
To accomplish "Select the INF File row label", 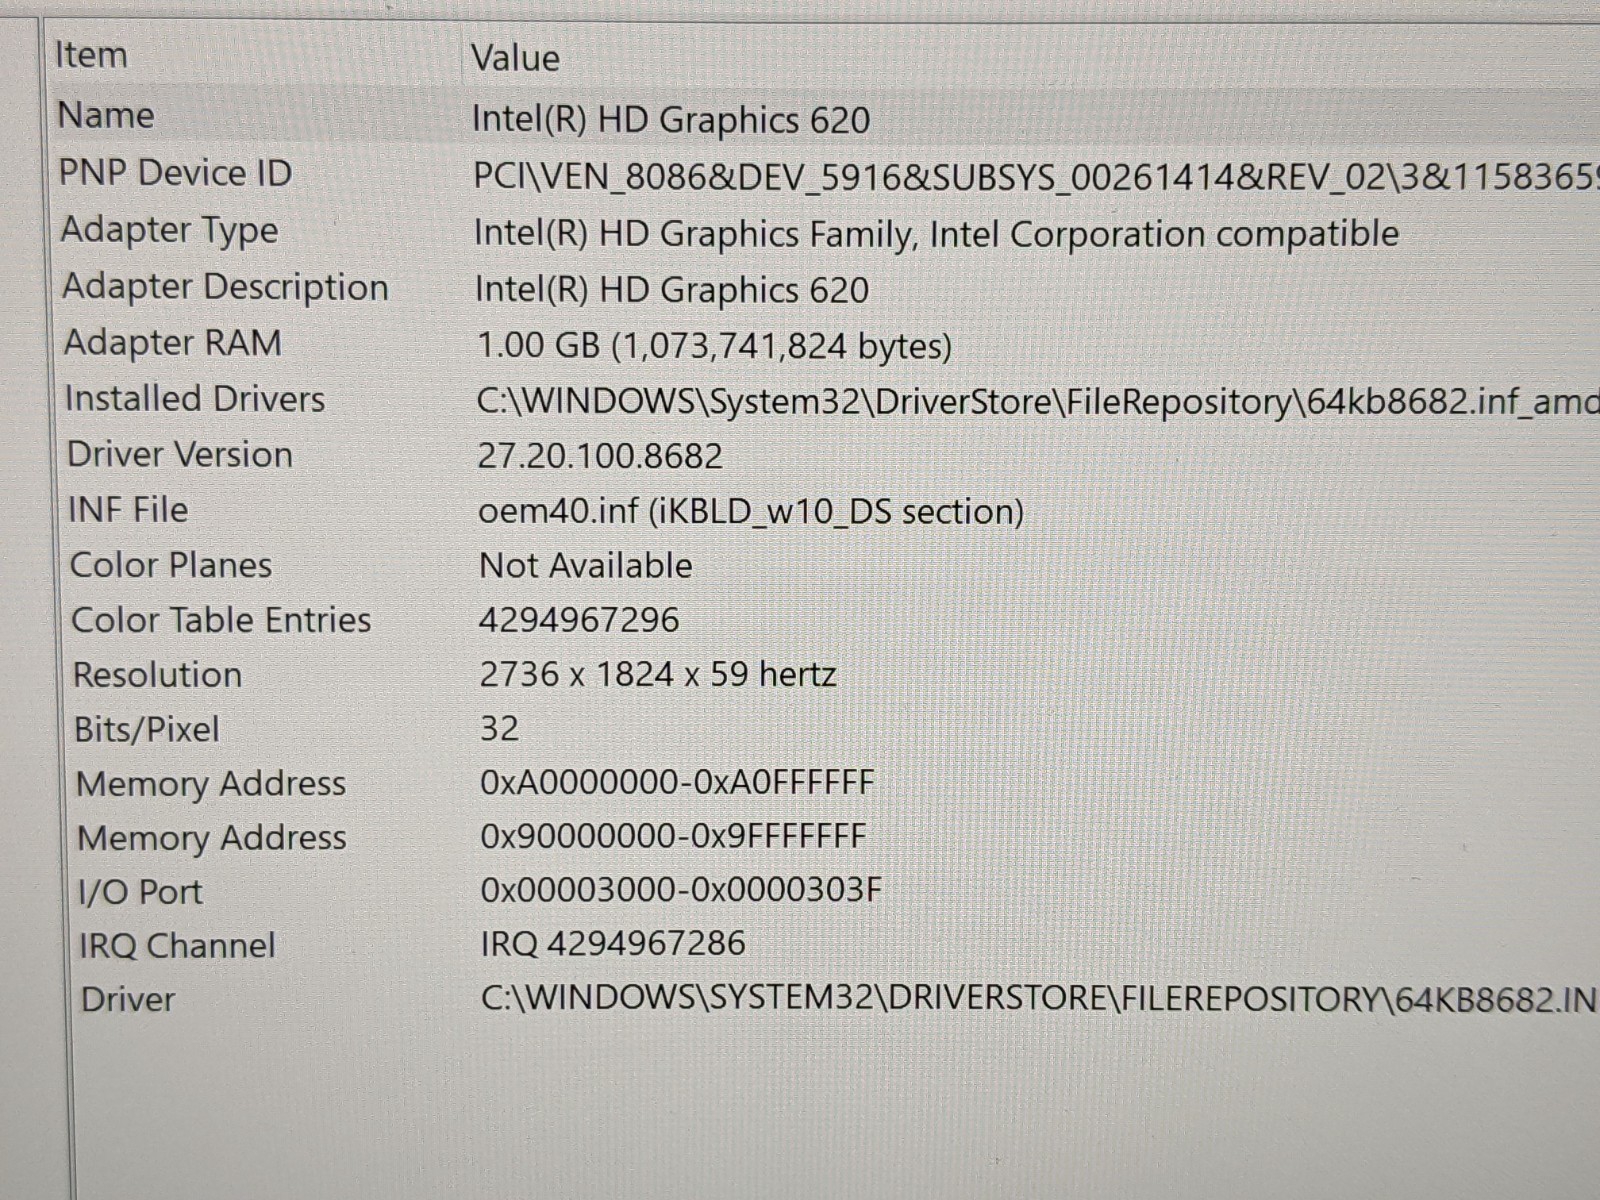I will point(128,510).
